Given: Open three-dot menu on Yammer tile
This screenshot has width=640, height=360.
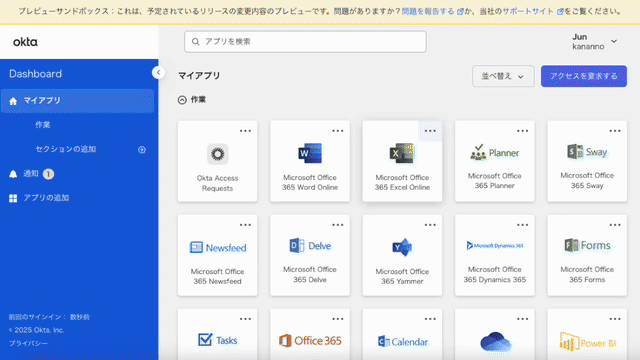Looking at the screenshot, I should tap(430, 225).
